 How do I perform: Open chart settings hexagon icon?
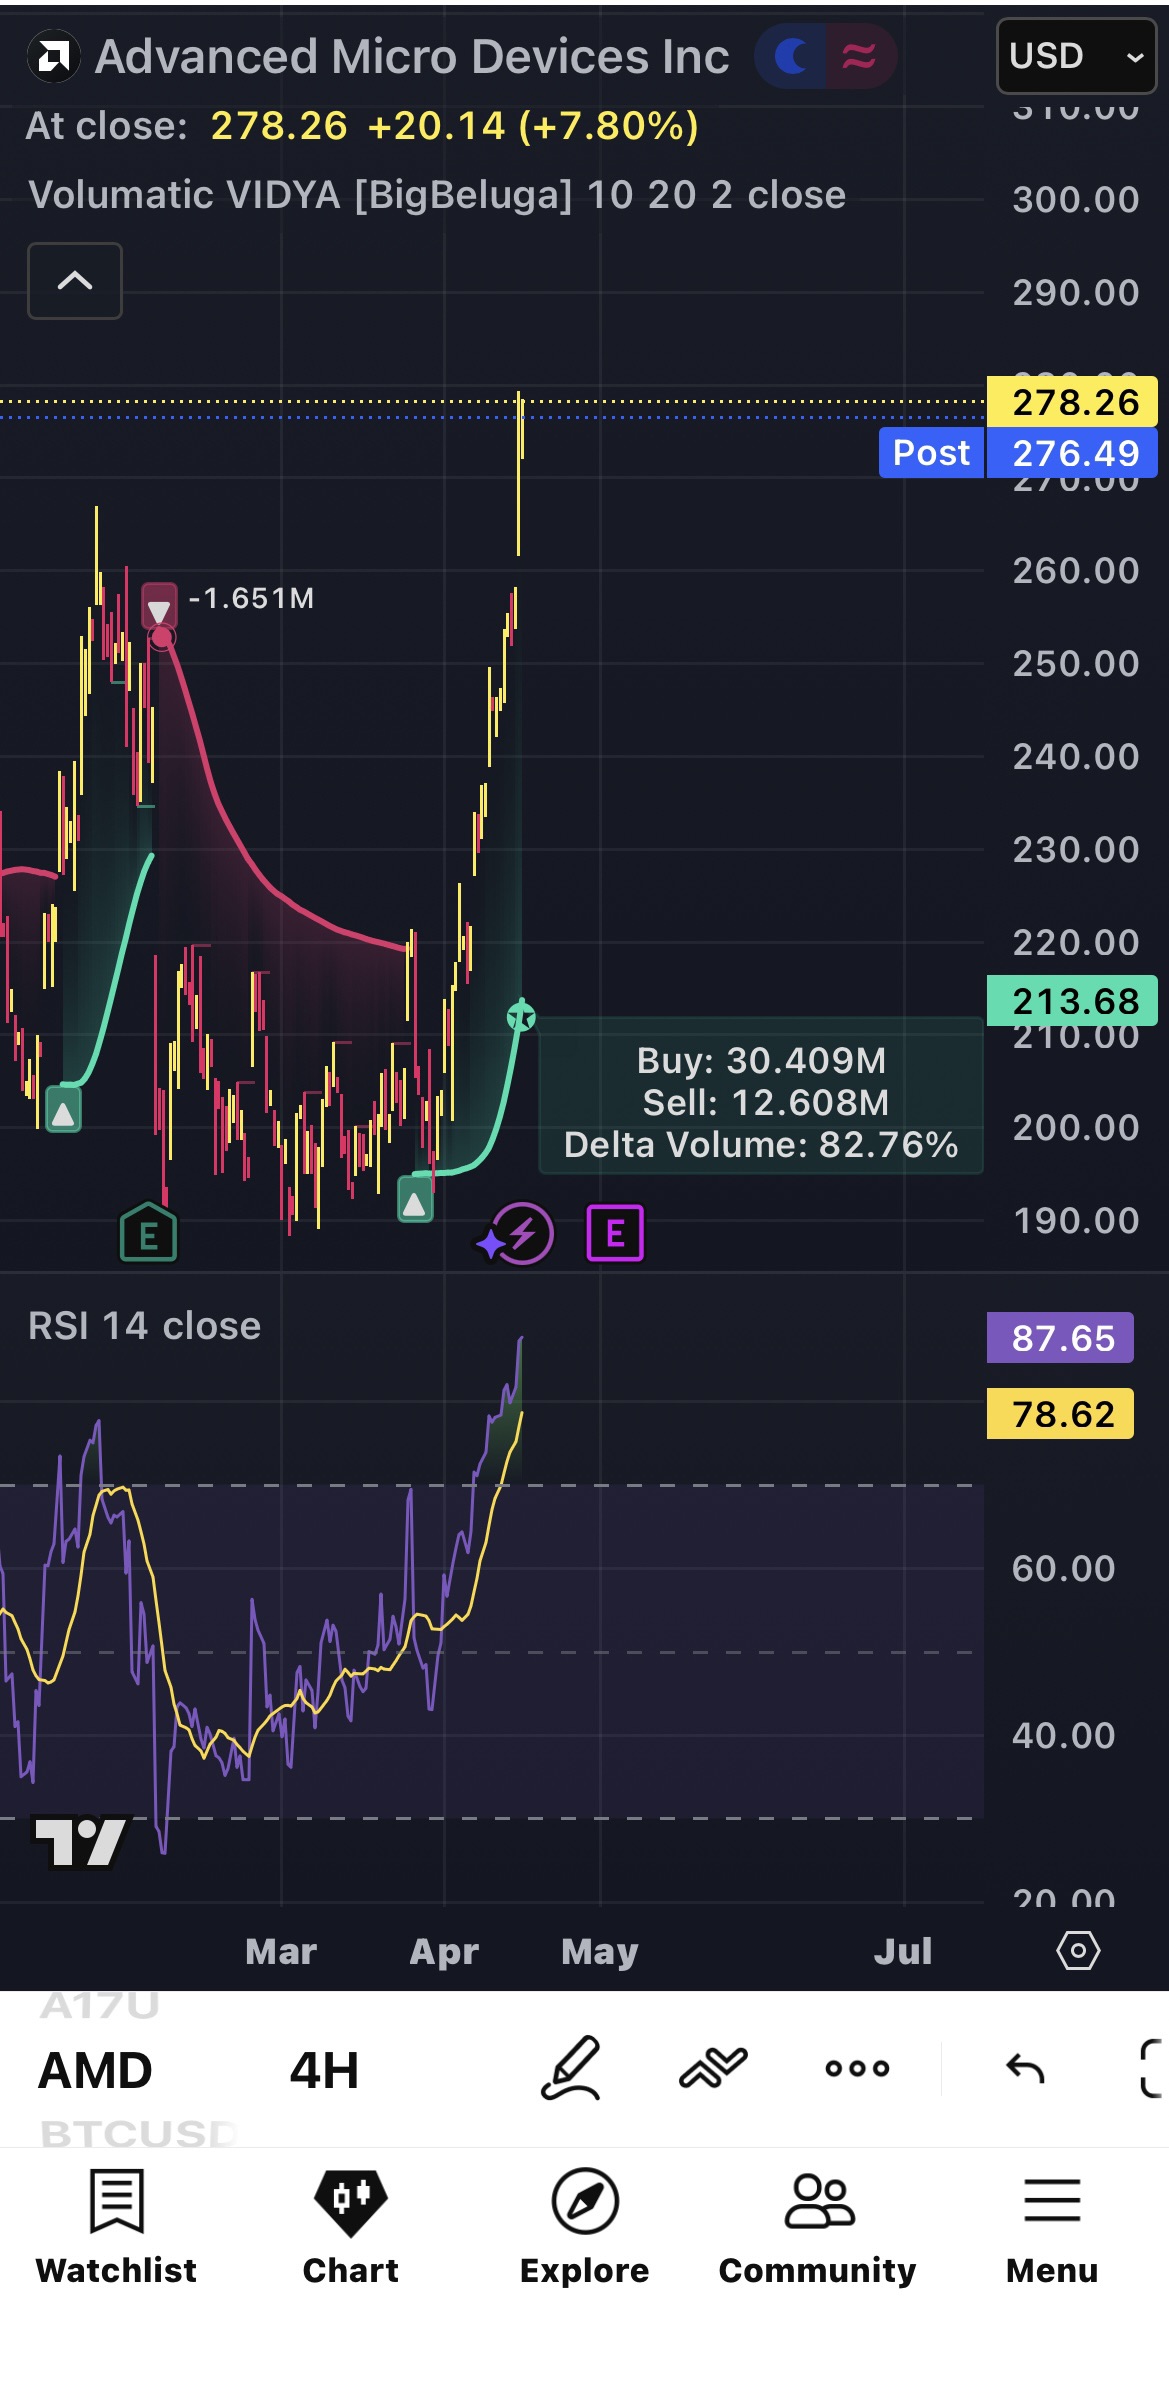[1078, 1951]
